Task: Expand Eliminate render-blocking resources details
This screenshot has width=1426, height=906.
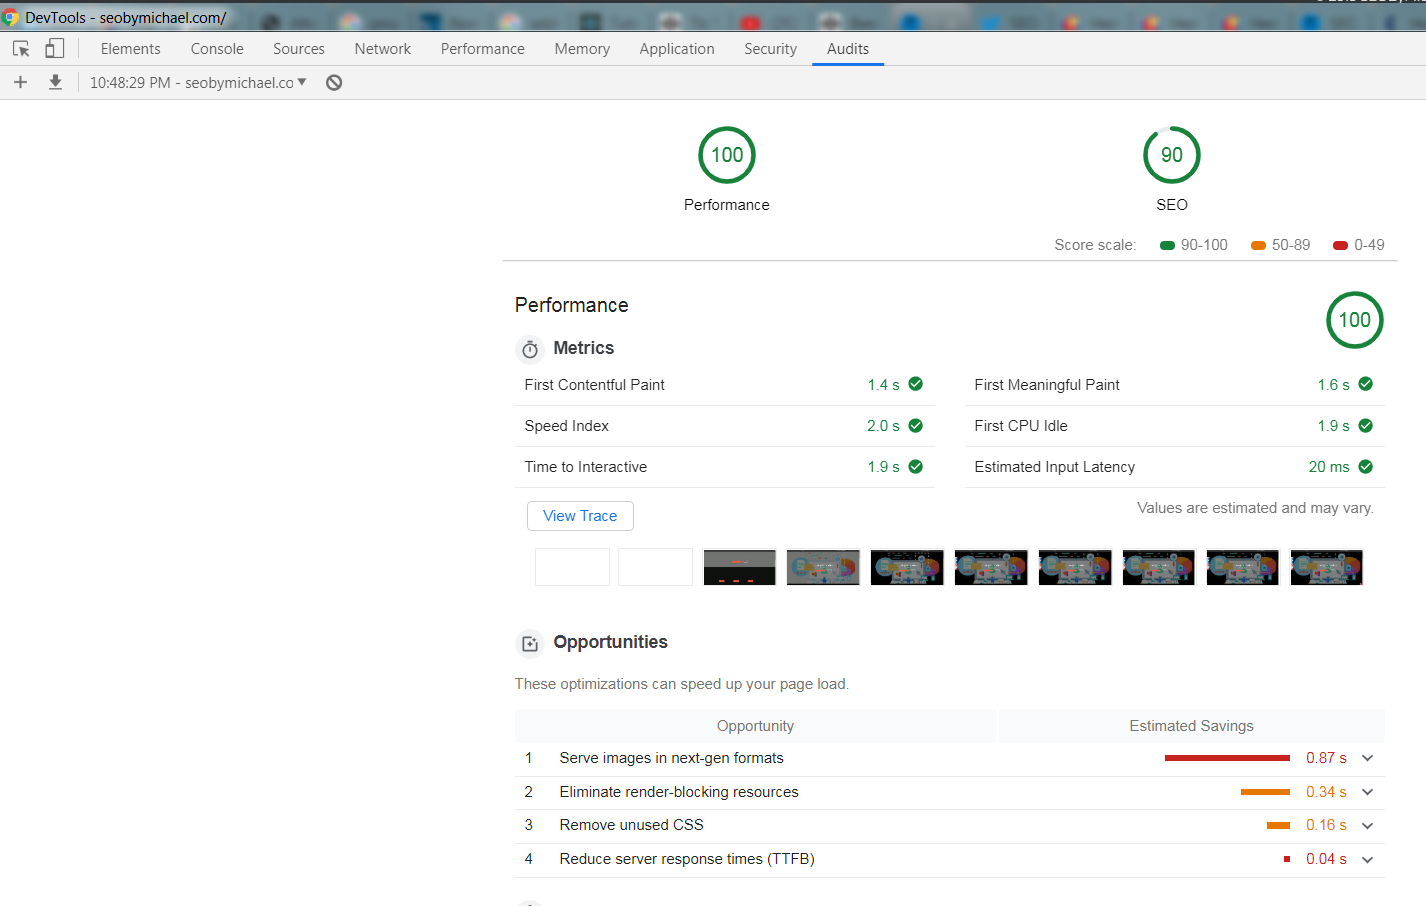Action: coord(1368,792)
